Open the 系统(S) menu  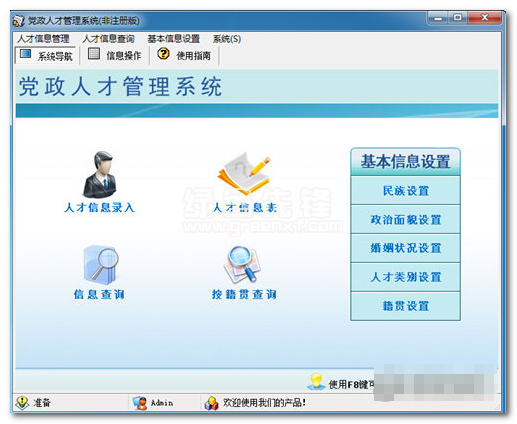[227, 39]
